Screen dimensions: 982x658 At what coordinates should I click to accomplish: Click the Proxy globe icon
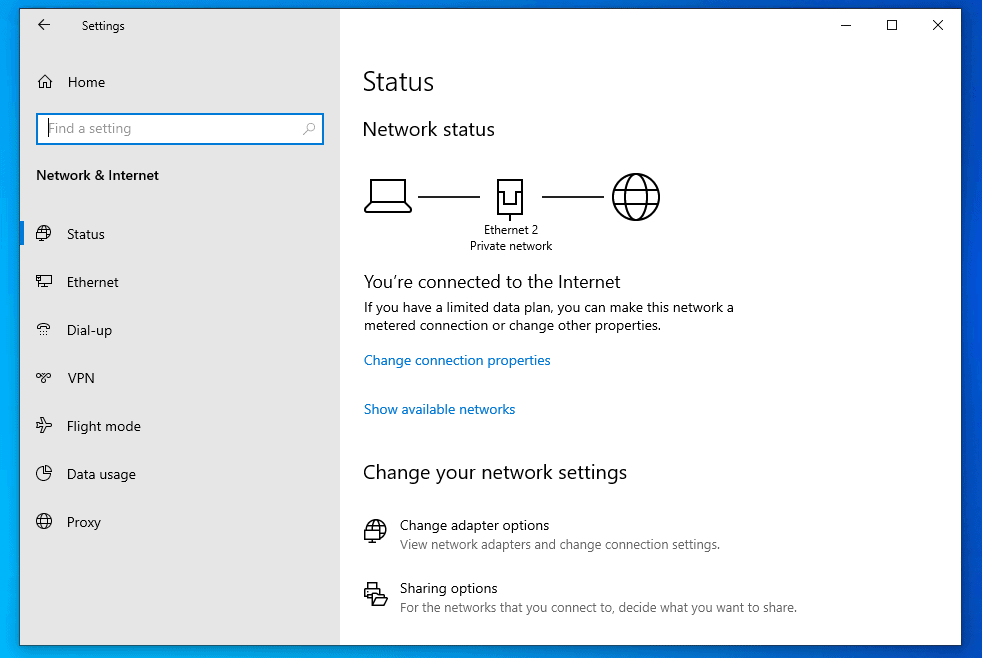44,522
